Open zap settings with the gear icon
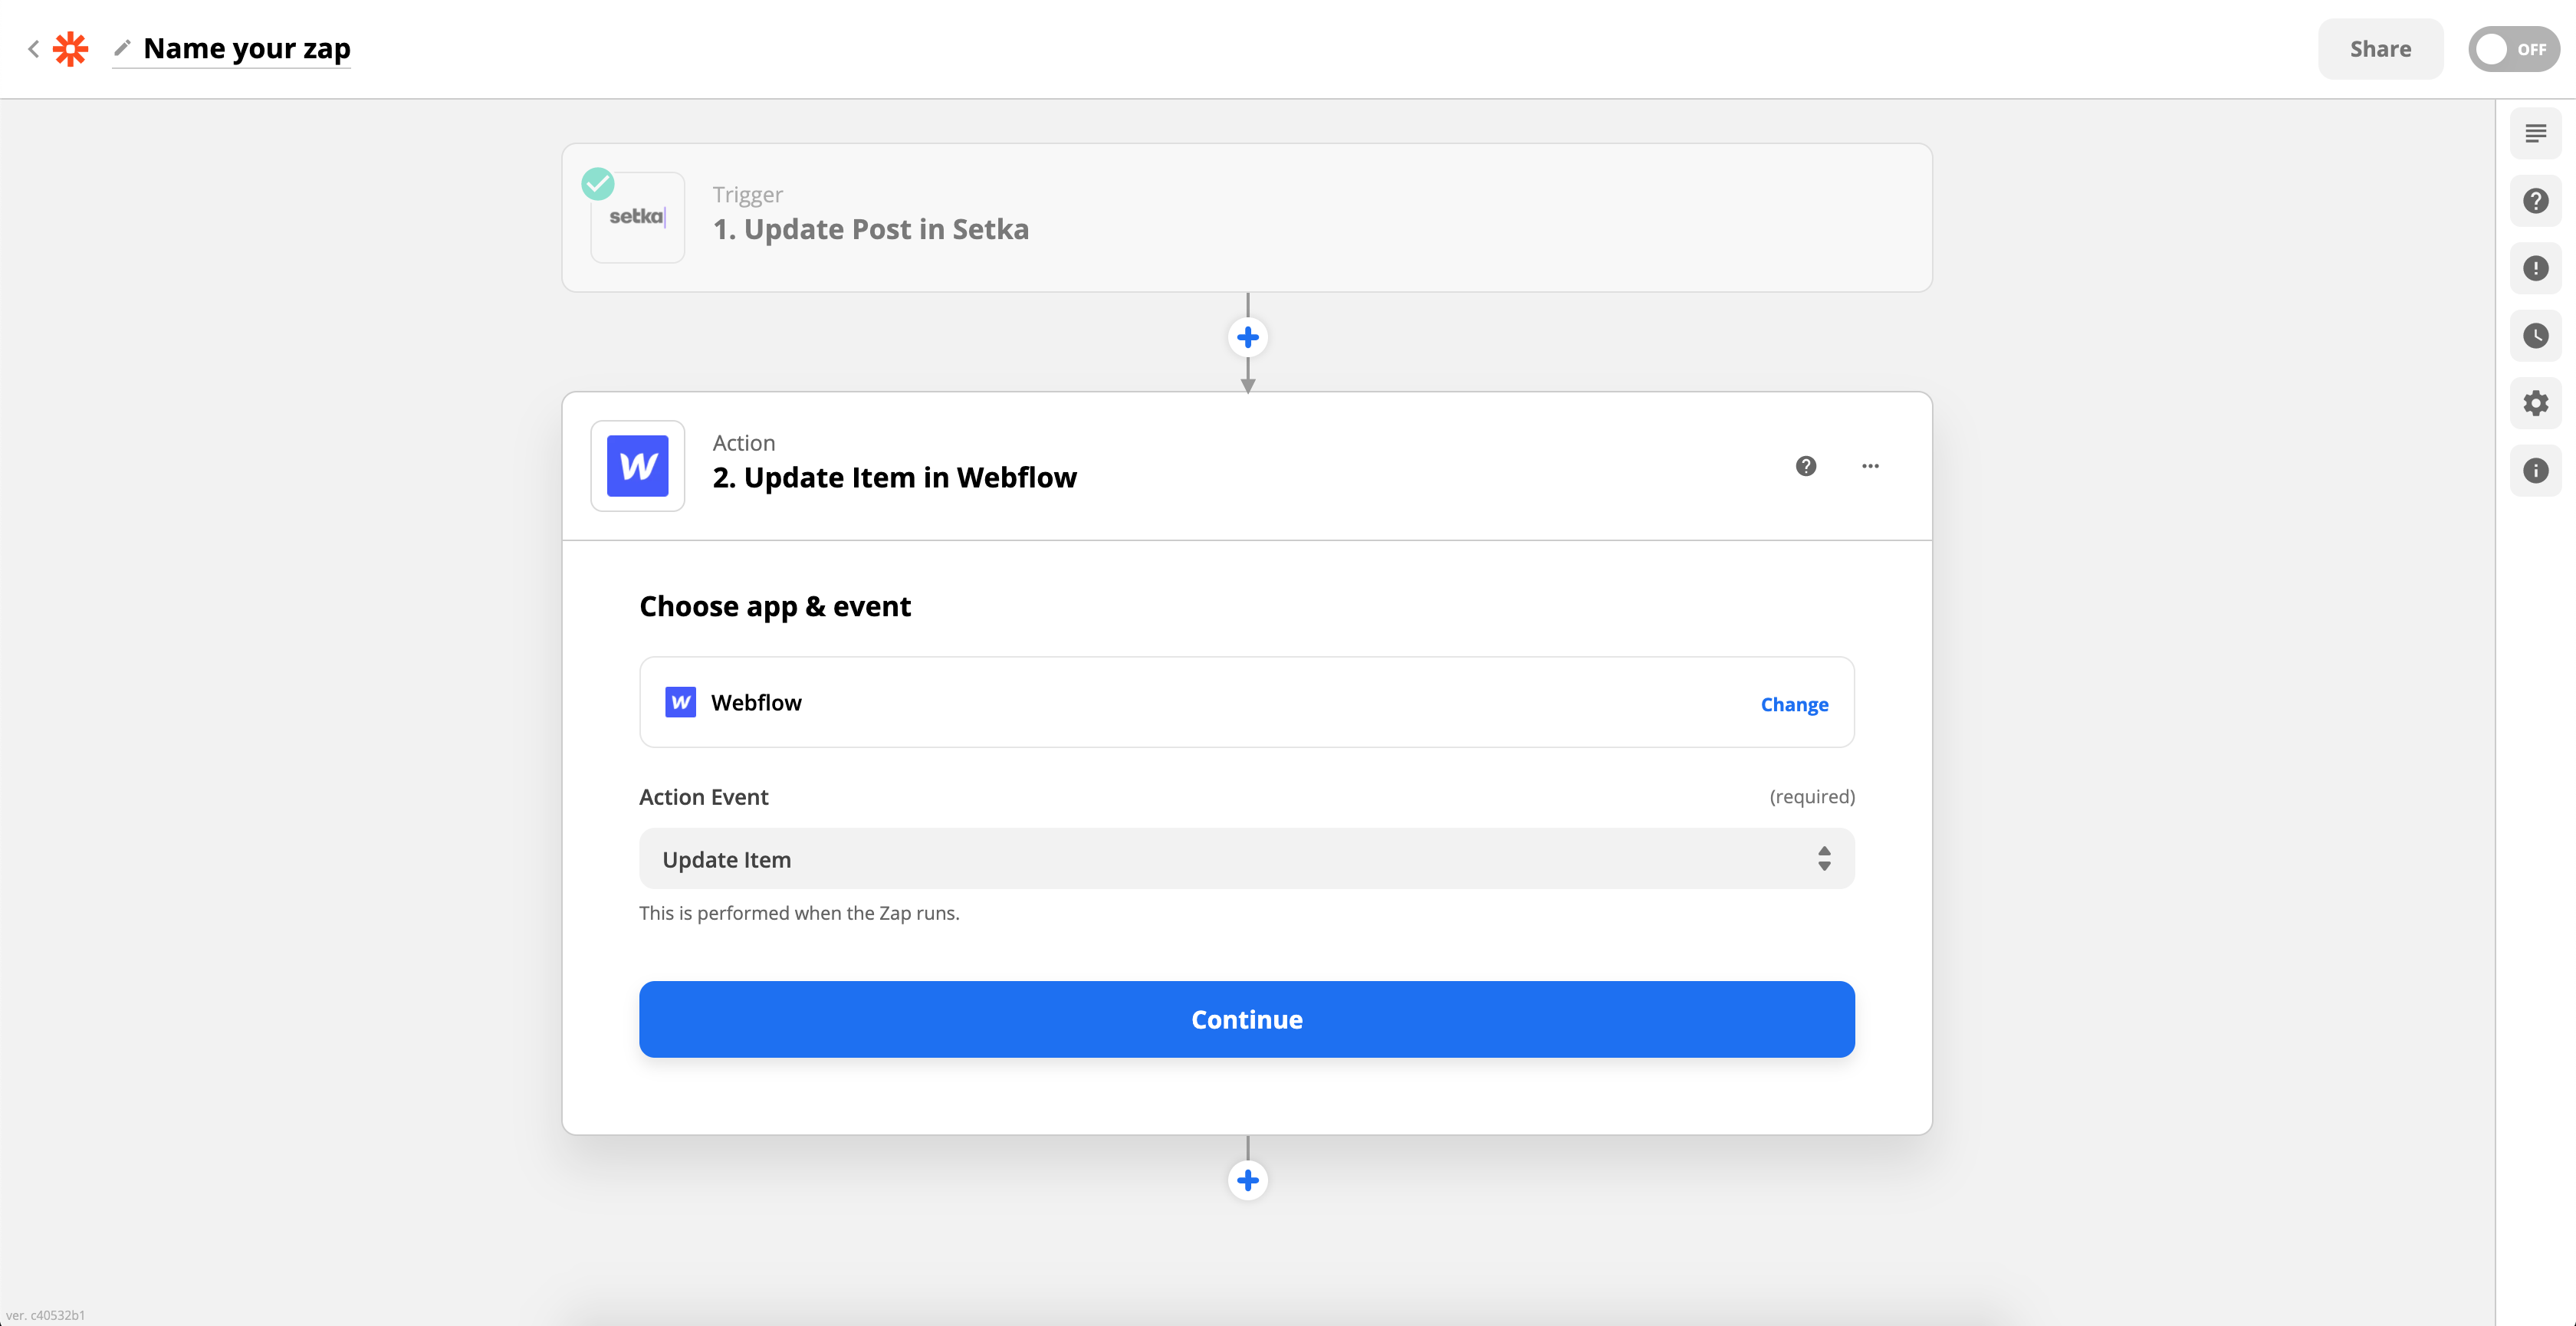2576x1326 pixels. pyautogui.click(x=2536, y=403)
